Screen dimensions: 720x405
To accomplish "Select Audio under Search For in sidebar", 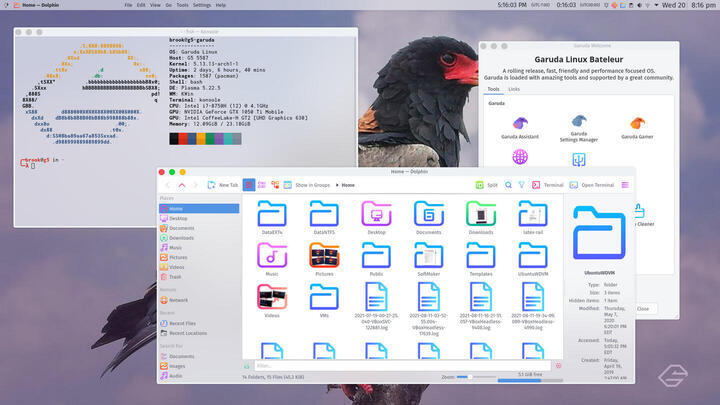I will coord(199,376).
